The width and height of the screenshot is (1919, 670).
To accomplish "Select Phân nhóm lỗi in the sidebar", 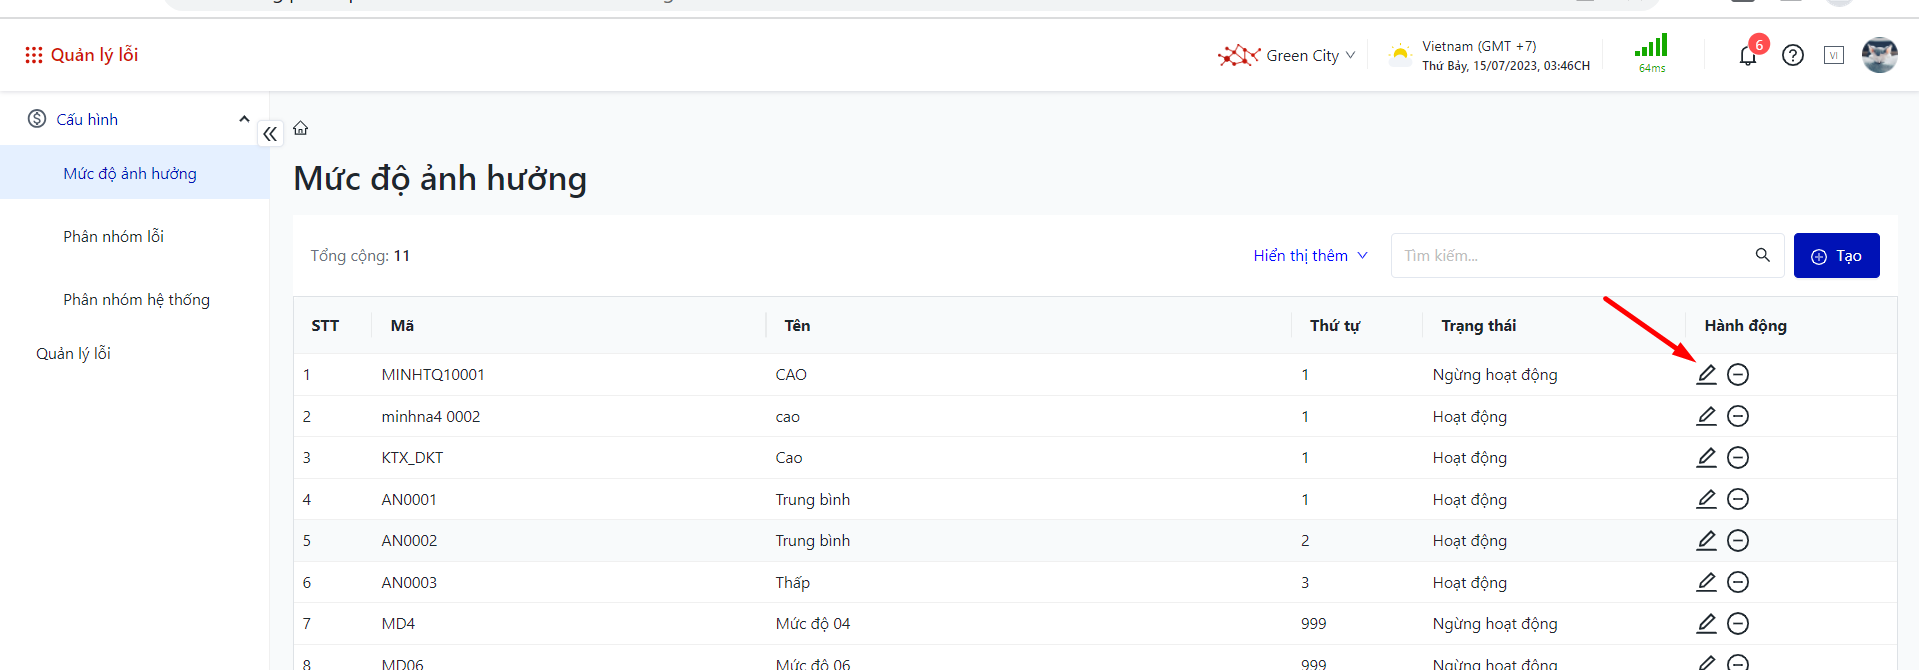I will 114,237.
